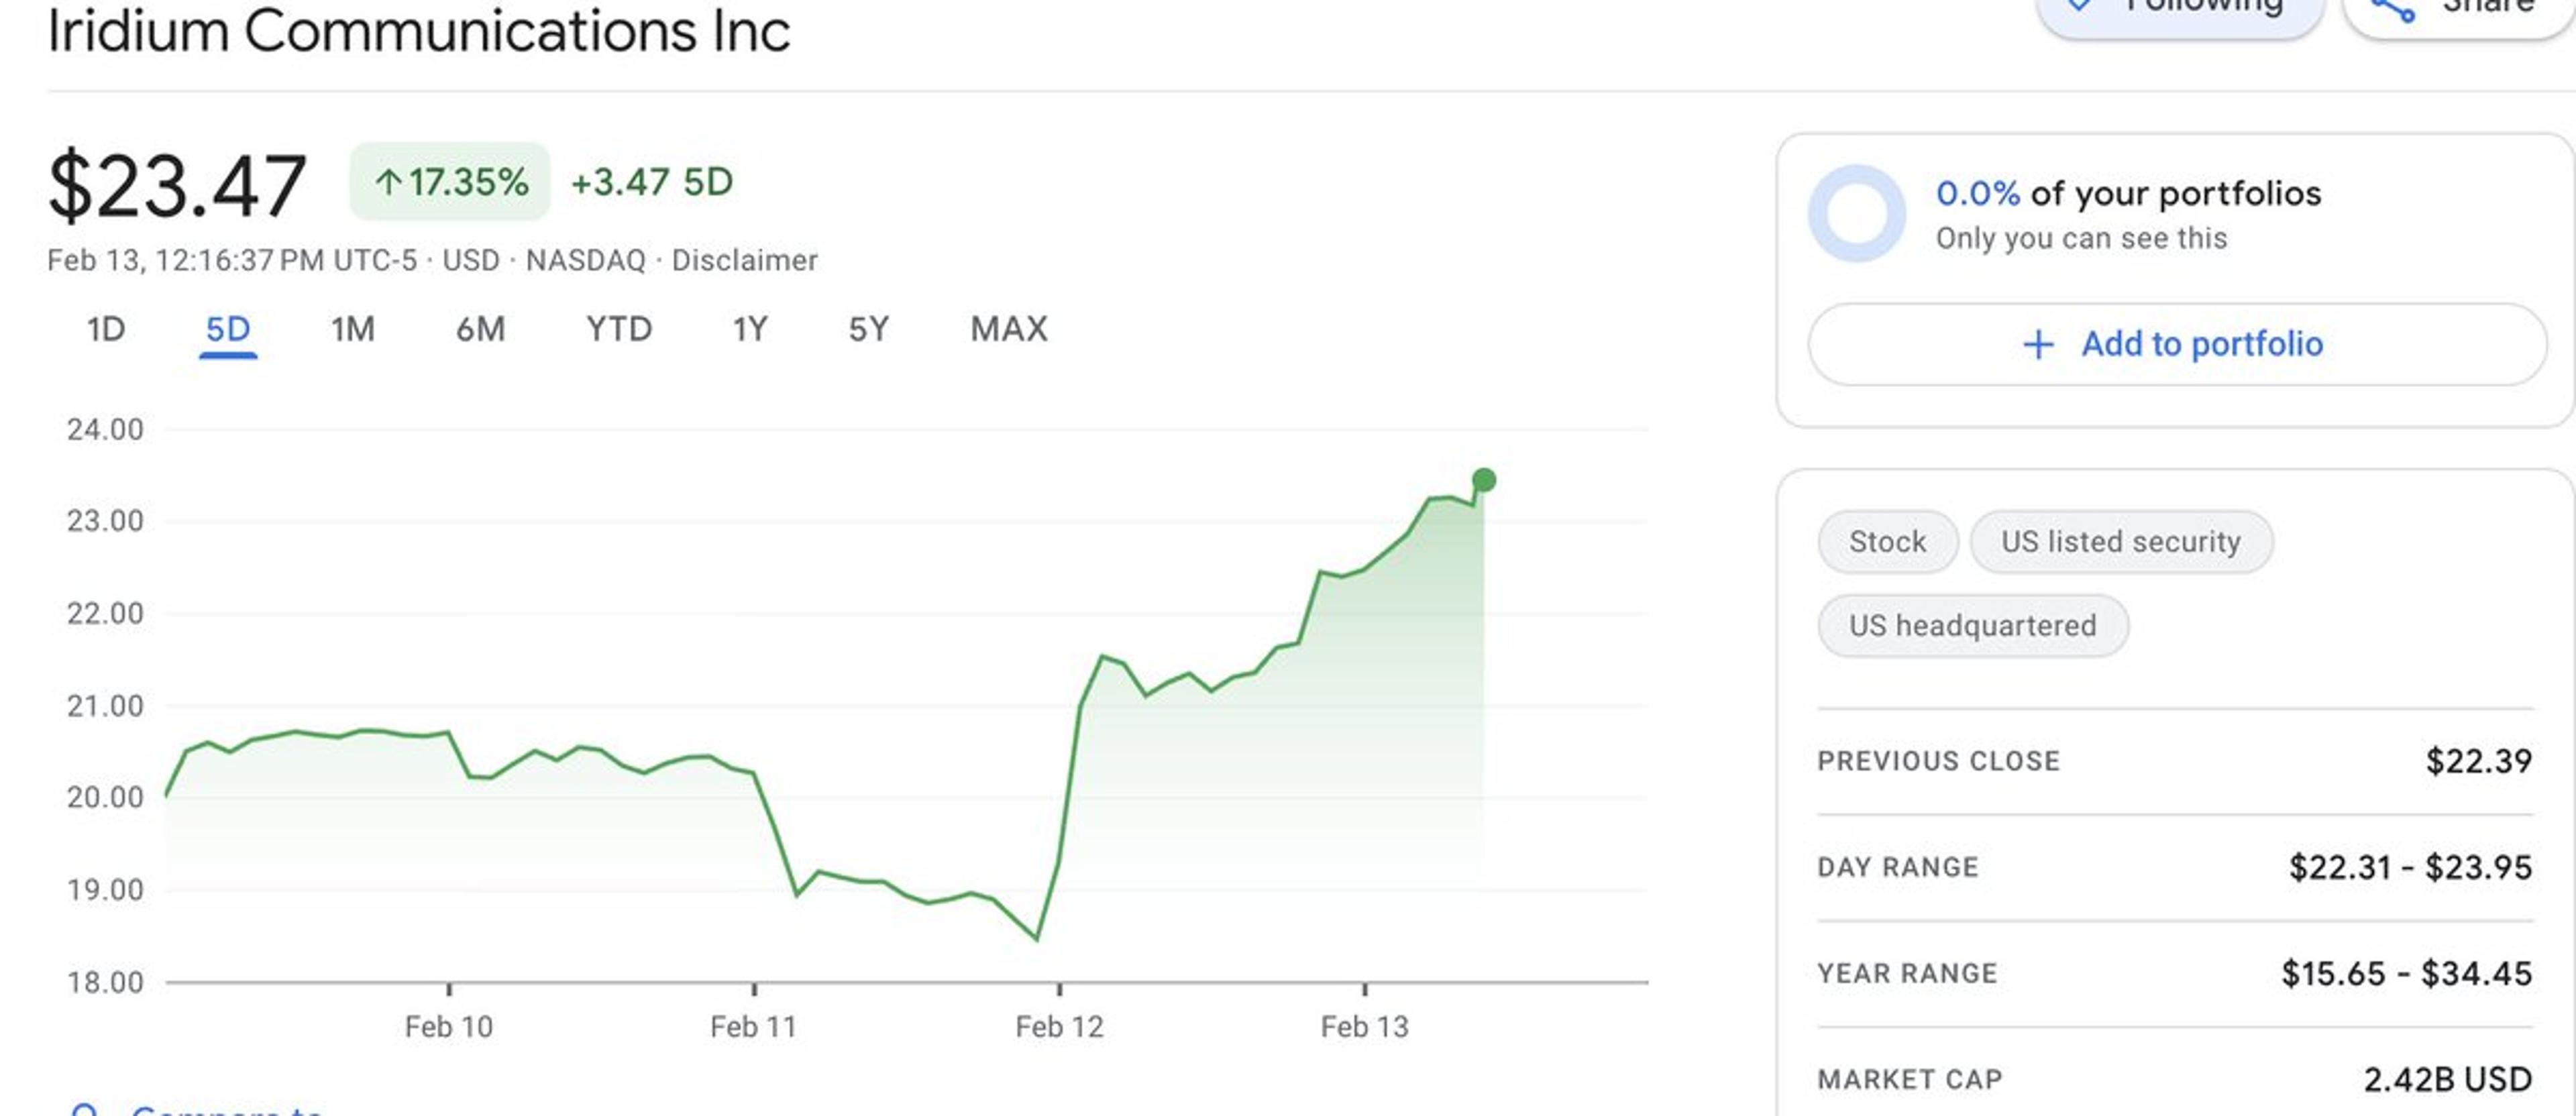Click the green dot at chart end

1484,480
